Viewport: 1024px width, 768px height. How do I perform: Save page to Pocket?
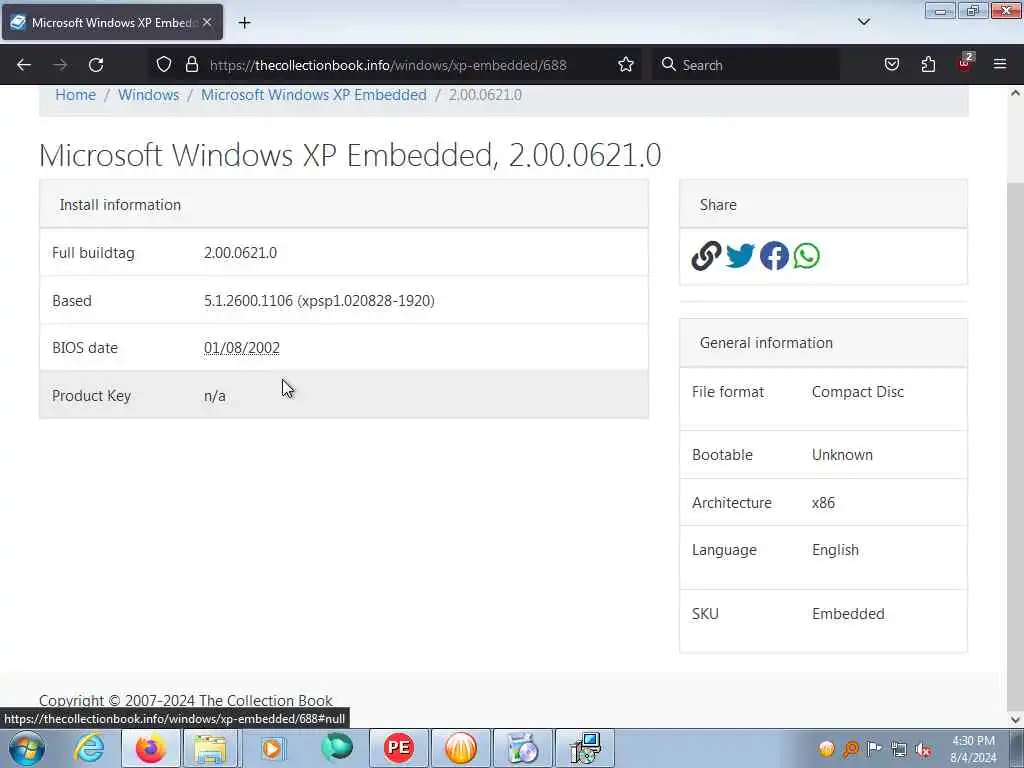pos(891,65)
